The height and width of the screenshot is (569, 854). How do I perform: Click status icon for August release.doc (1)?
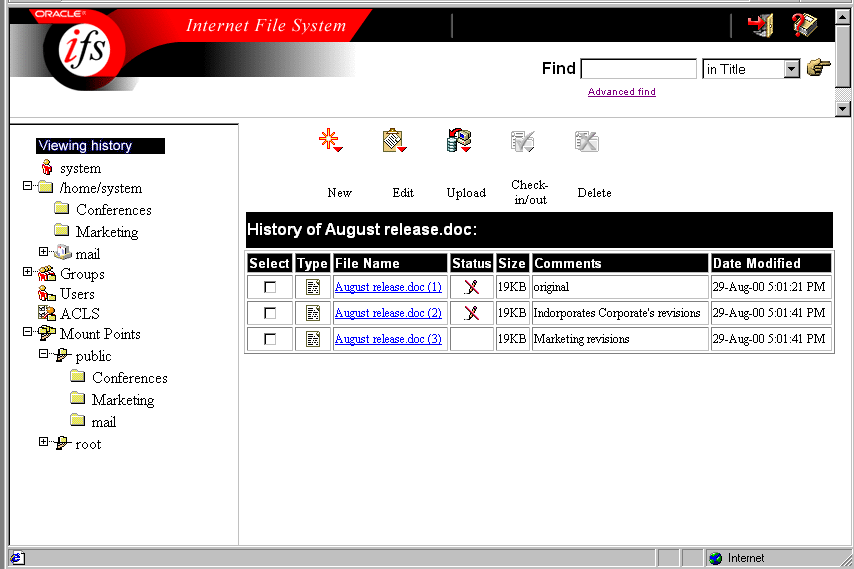472,287
